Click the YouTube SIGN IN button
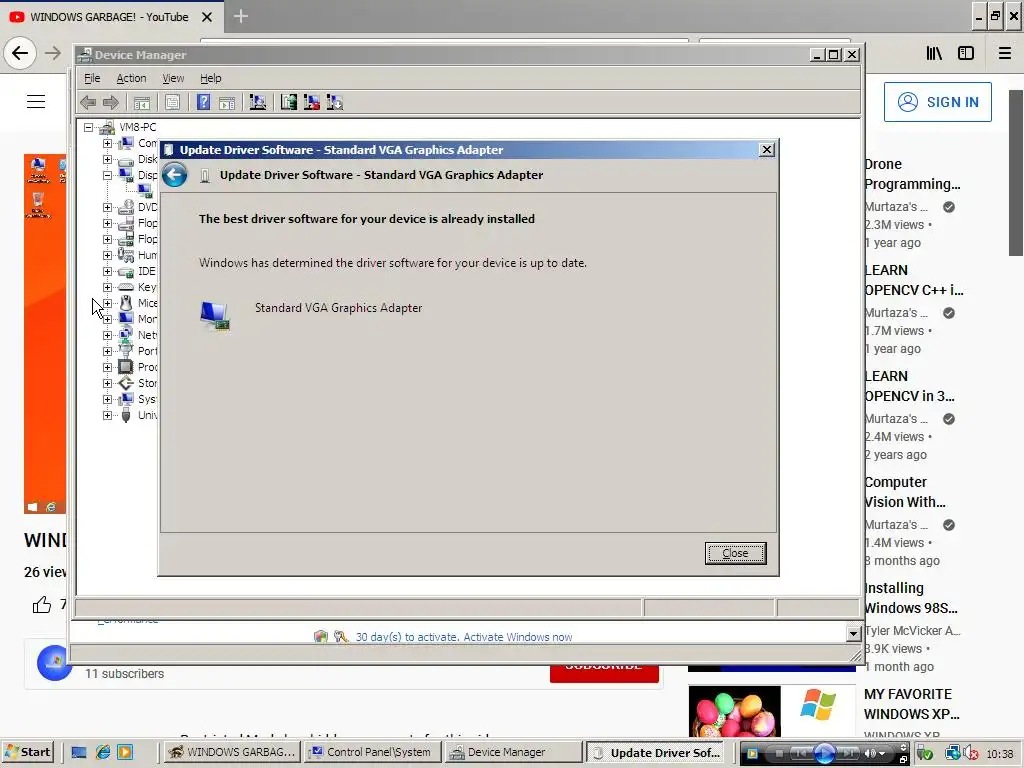The image size is (1024, 768). coord(938,102)
